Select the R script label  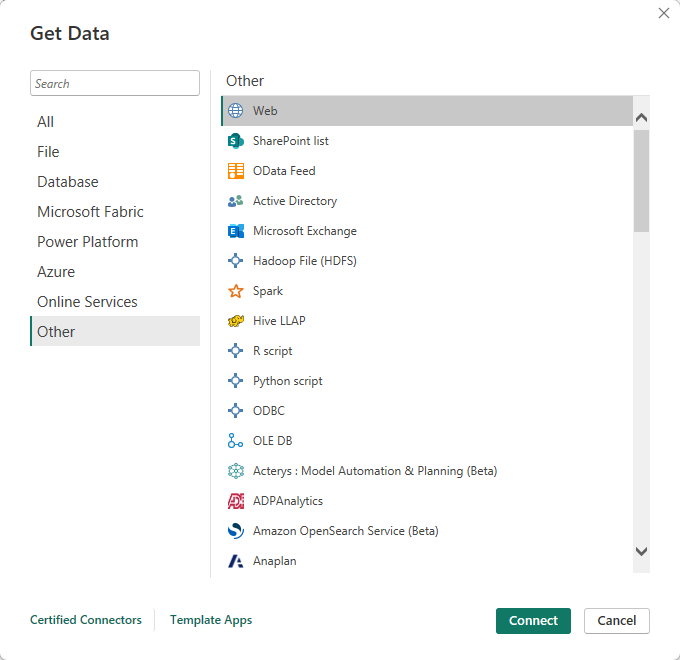[x=272, y=351]
